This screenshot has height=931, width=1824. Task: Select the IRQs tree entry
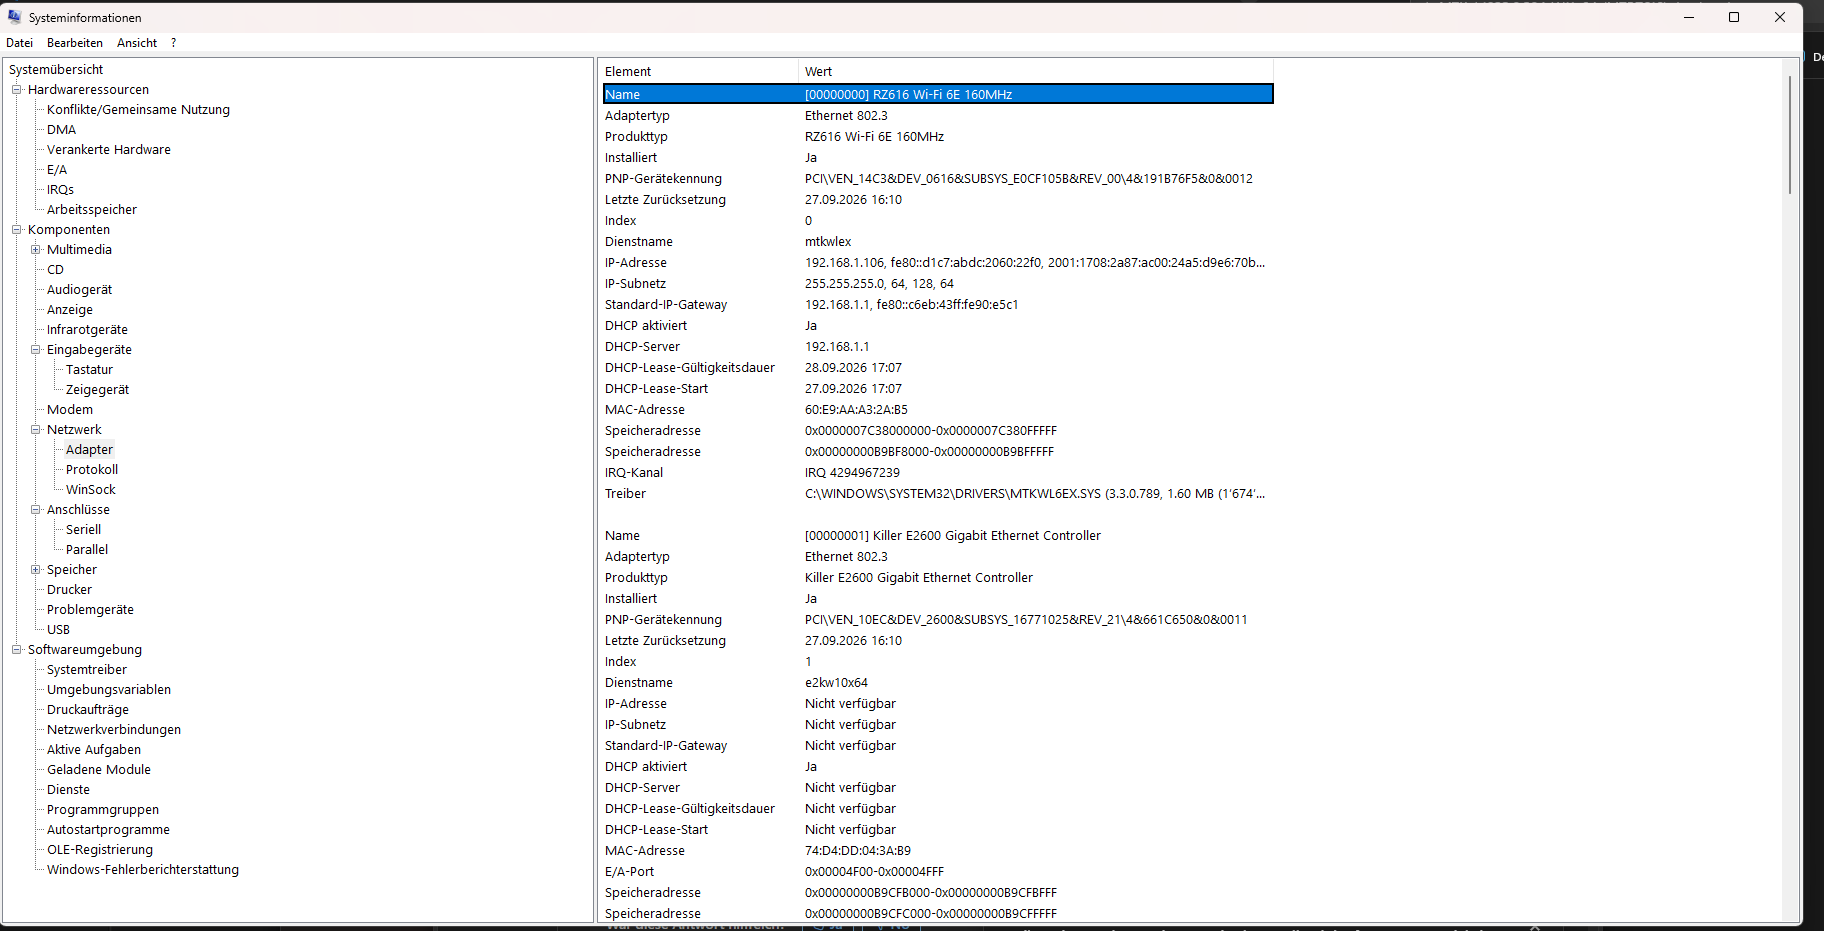60,190
